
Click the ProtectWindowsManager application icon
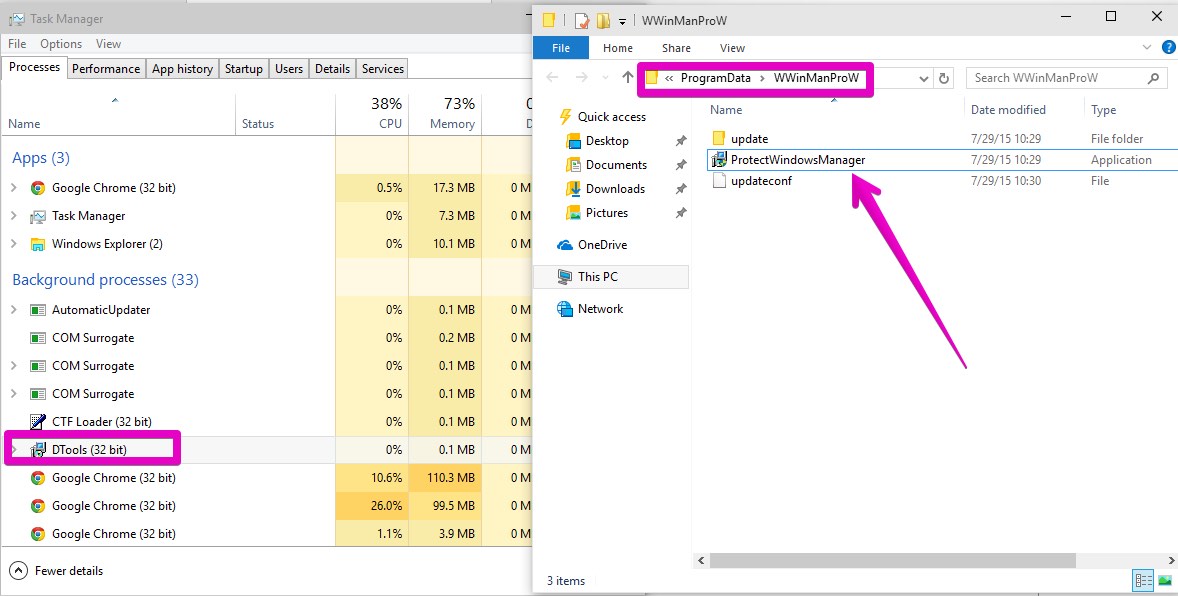pos(719,160)
